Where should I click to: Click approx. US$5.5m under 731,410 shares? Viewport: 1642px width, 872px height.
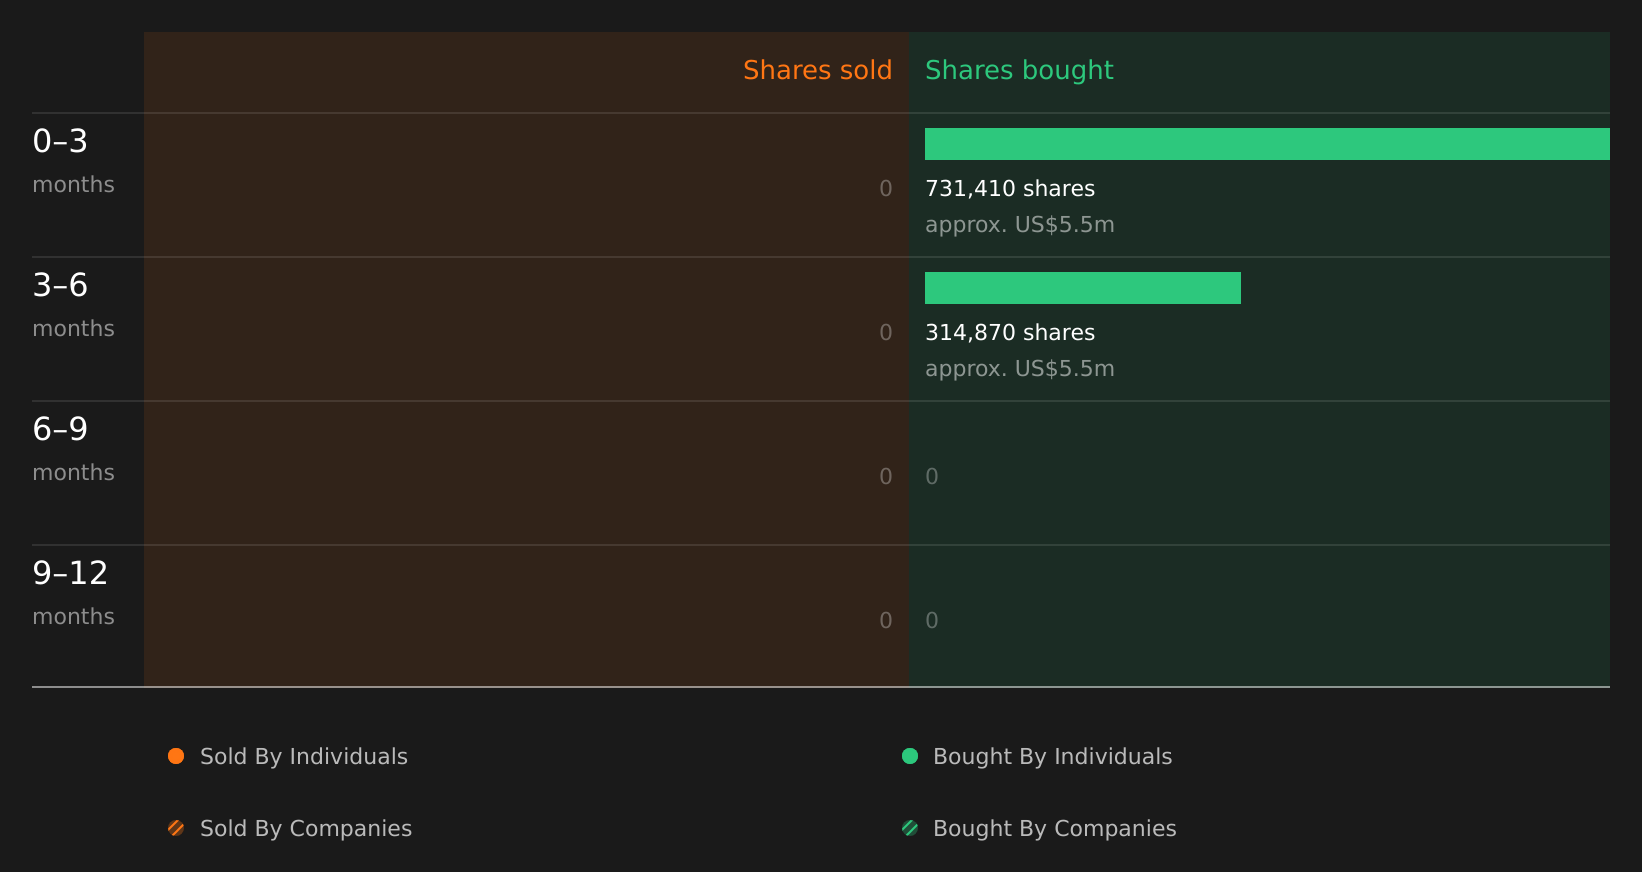1020,225
